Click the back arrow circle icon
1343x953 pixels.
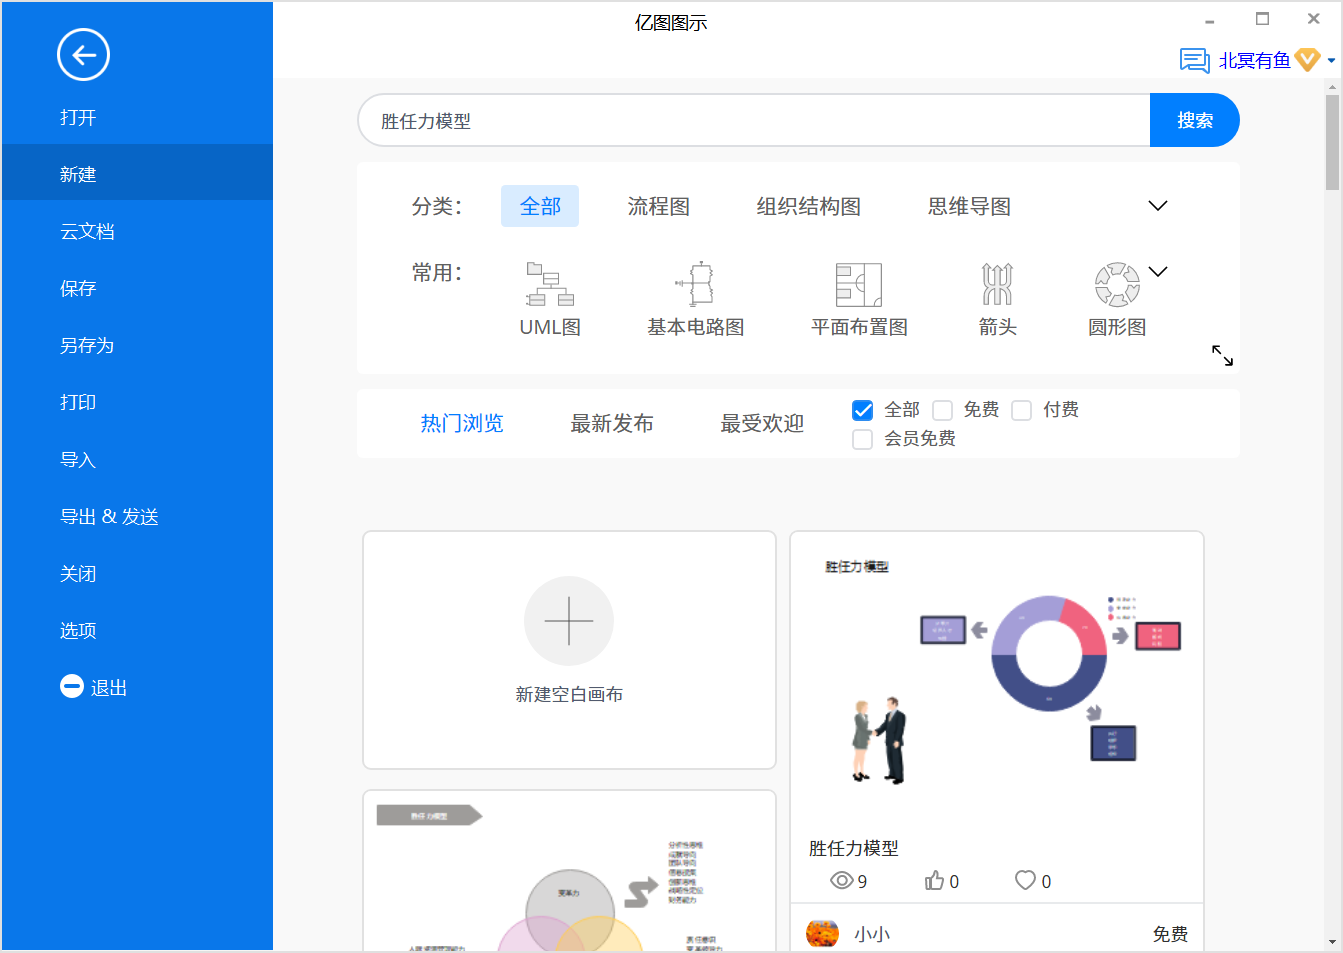click(83, 55)
